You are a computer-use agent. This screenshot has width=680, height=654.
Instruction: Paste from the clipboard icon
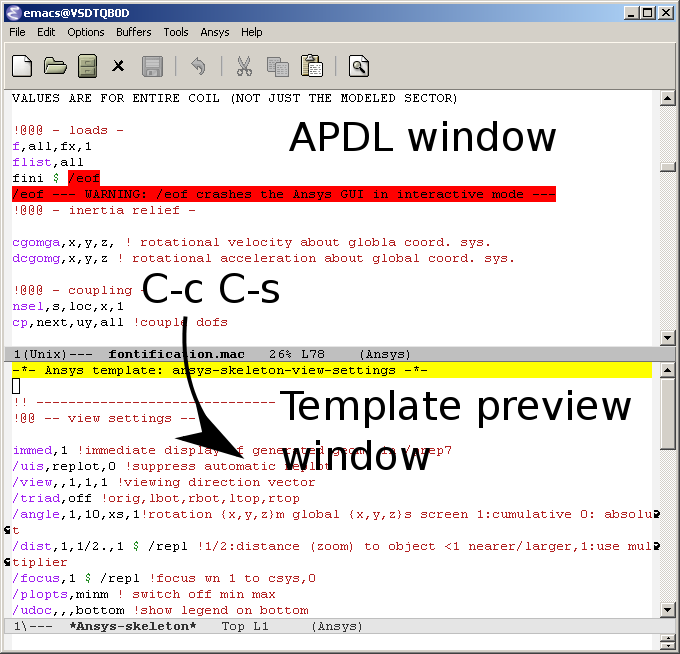312,66
